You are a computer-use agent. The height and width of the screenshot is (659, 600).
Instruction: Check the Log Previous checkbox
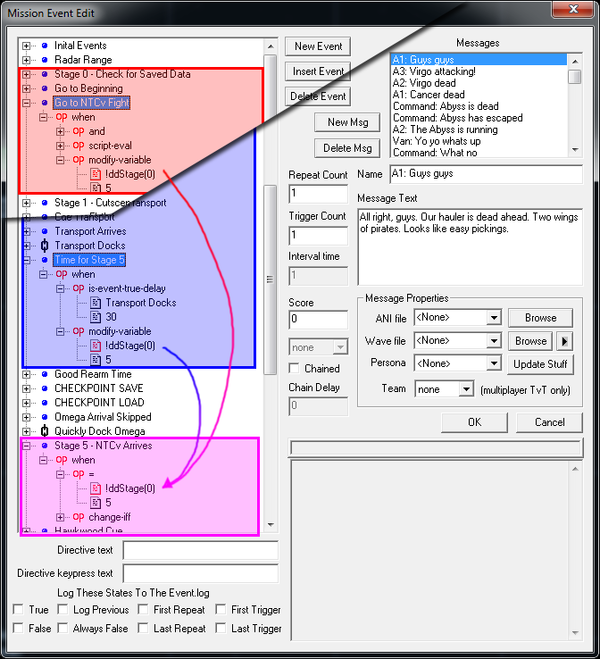[x=63, y=609]
